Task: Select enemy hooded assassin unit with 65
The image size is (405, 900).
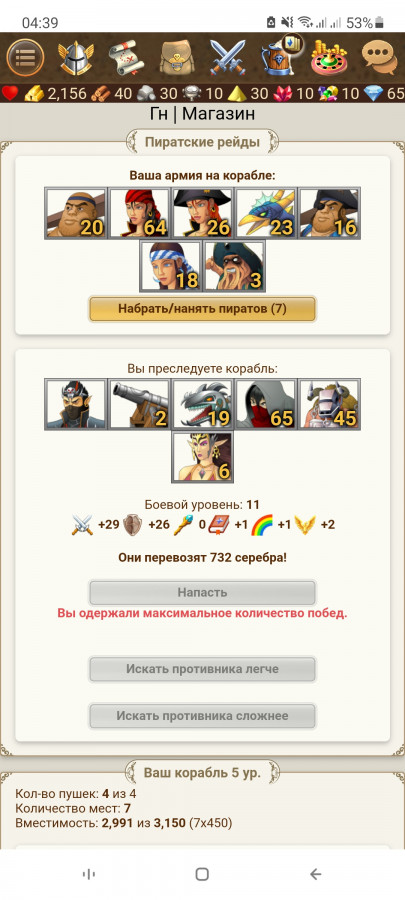Action: click(266, 404)
